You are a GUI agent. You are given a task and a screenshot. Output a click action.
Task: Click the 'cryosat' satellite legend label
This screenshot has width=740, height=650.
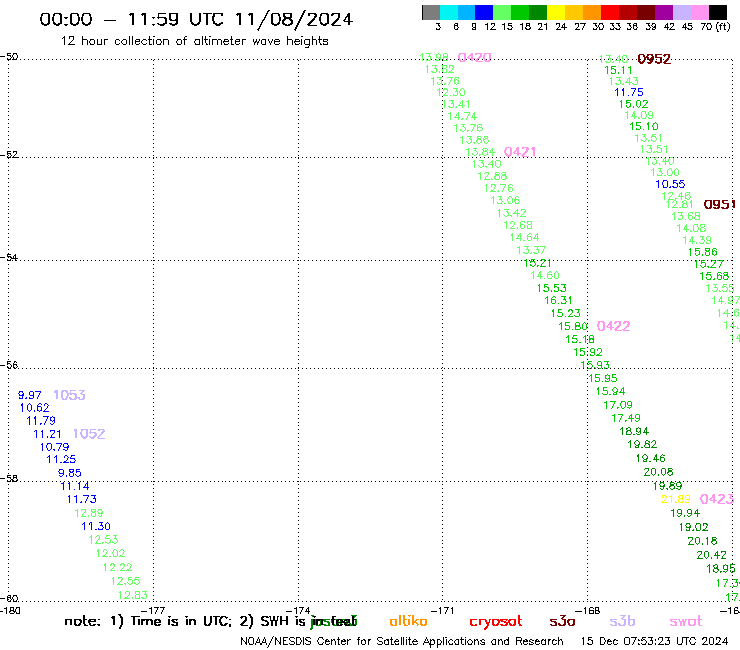coord(496,622)
